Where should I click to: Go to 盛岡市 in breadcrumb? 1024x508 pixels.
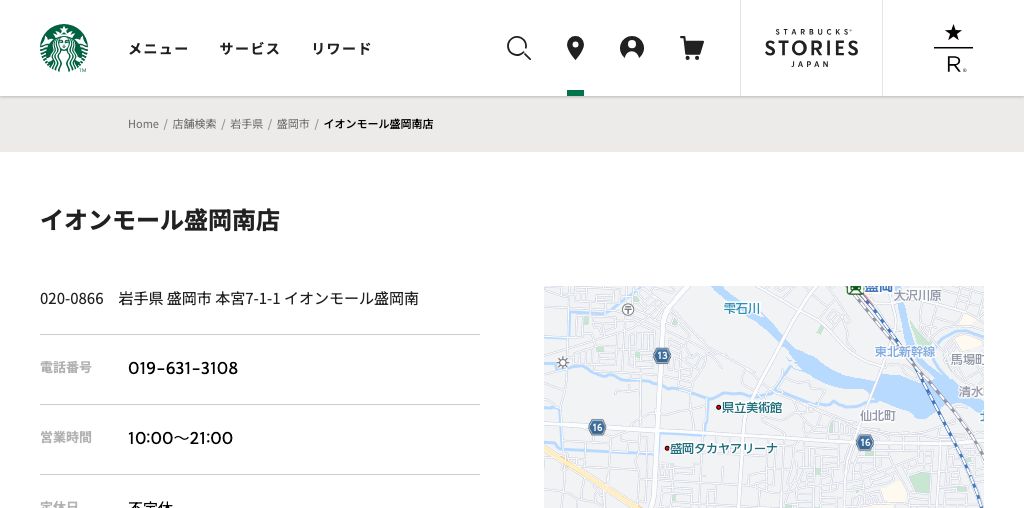click(293, 124)
